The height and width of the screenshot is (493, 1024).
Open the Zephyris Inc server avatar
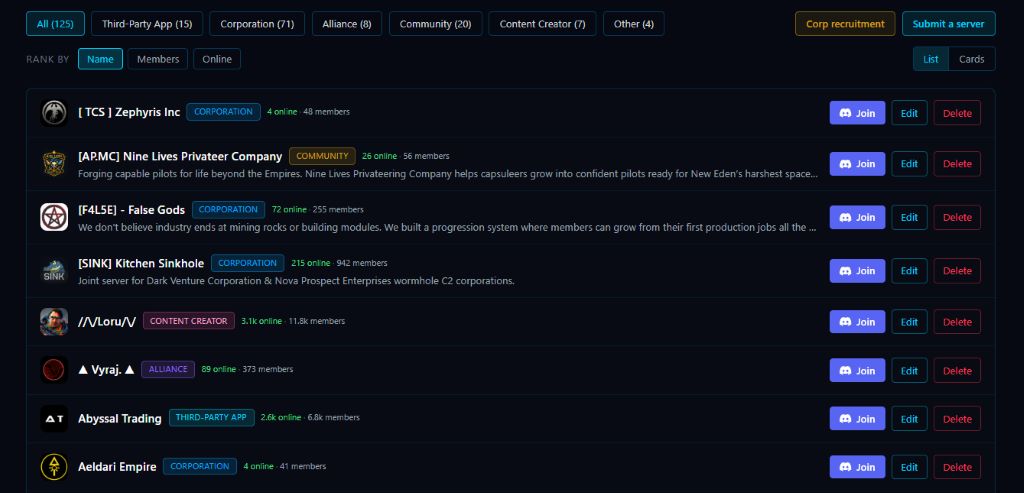coord(54,113)
